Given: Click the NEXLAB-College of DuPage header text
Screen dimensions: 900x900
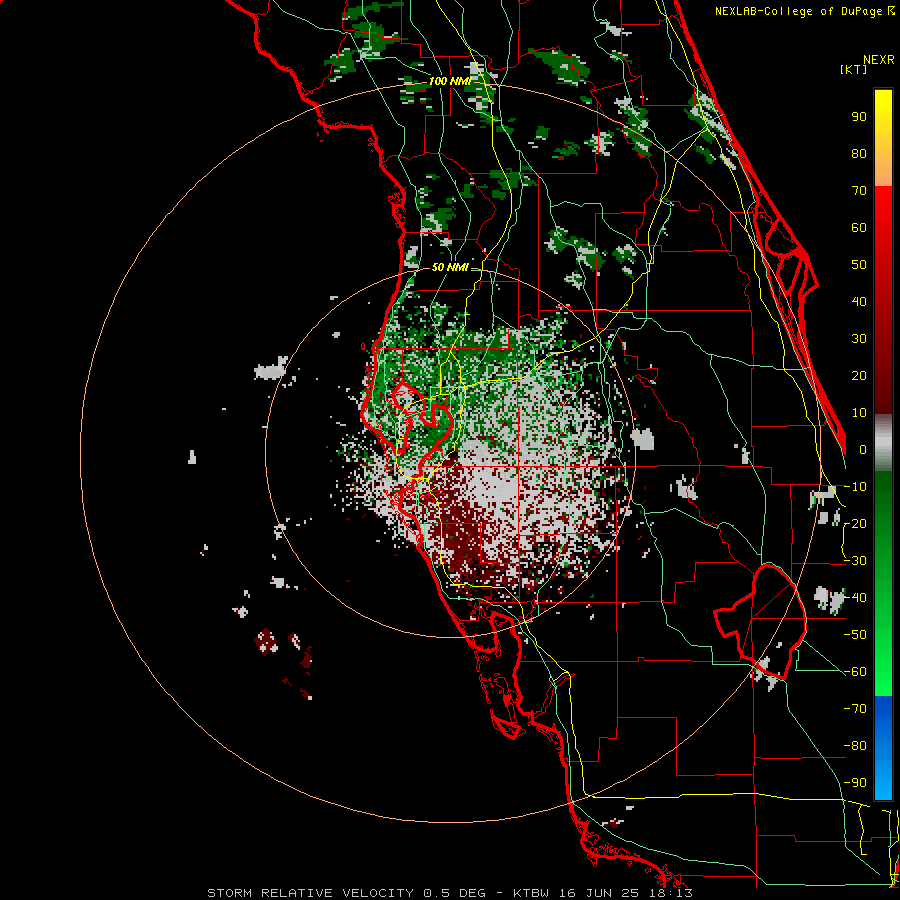Looking at the screenshot, I should pos(800,11).
